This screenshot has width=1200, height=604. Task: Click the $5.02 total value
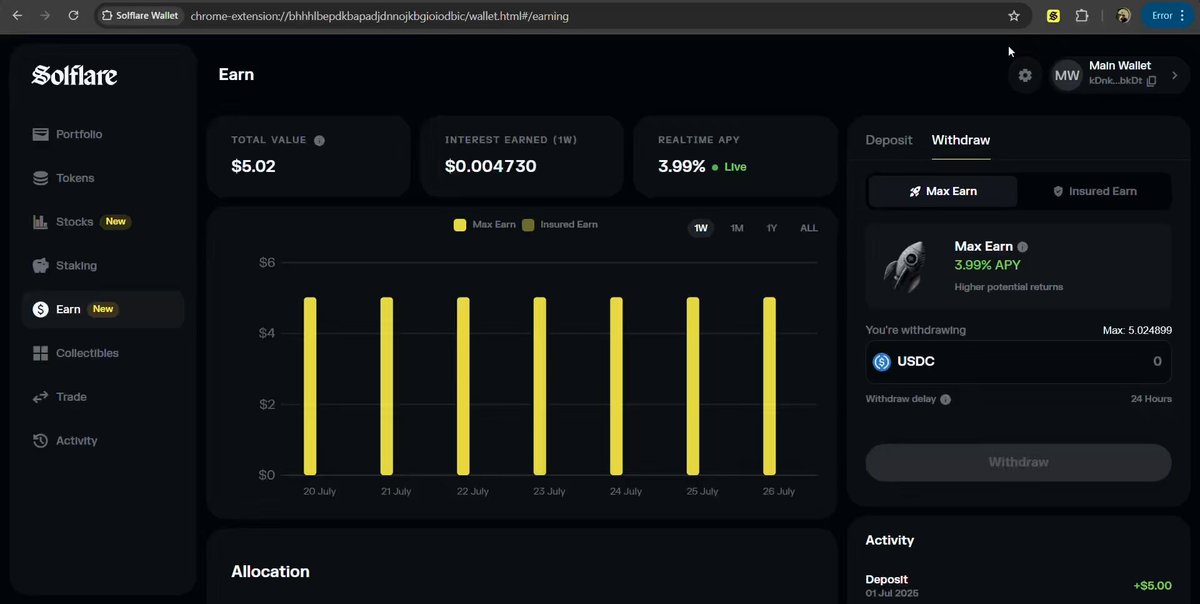coord(253,166)
